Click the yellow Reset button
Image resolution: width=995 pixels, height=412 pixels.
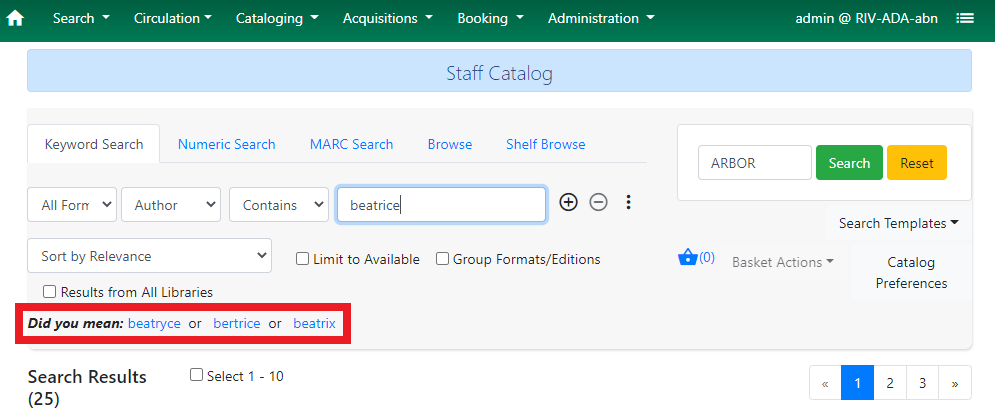[x=917, y=163]
